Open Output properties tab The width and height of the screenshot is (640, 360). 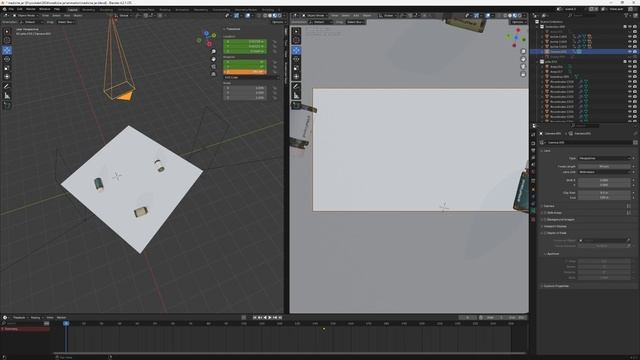pos(533,151)
